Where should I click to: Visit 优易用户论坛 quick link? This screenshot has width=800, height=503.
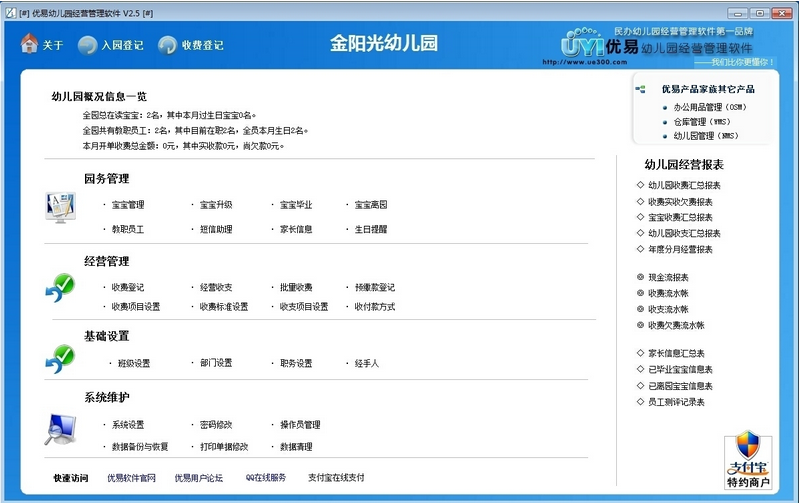pyautogui.click(x=199, y=478)
